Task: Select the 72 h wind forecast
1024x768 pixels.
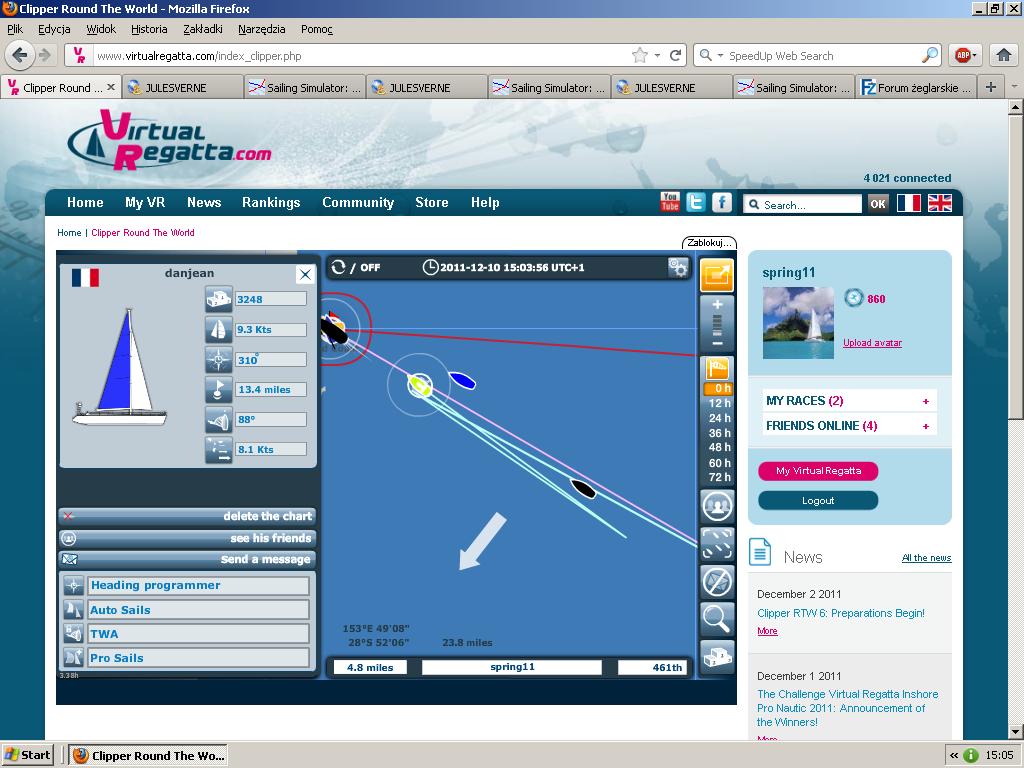Action: pos(720,478)
